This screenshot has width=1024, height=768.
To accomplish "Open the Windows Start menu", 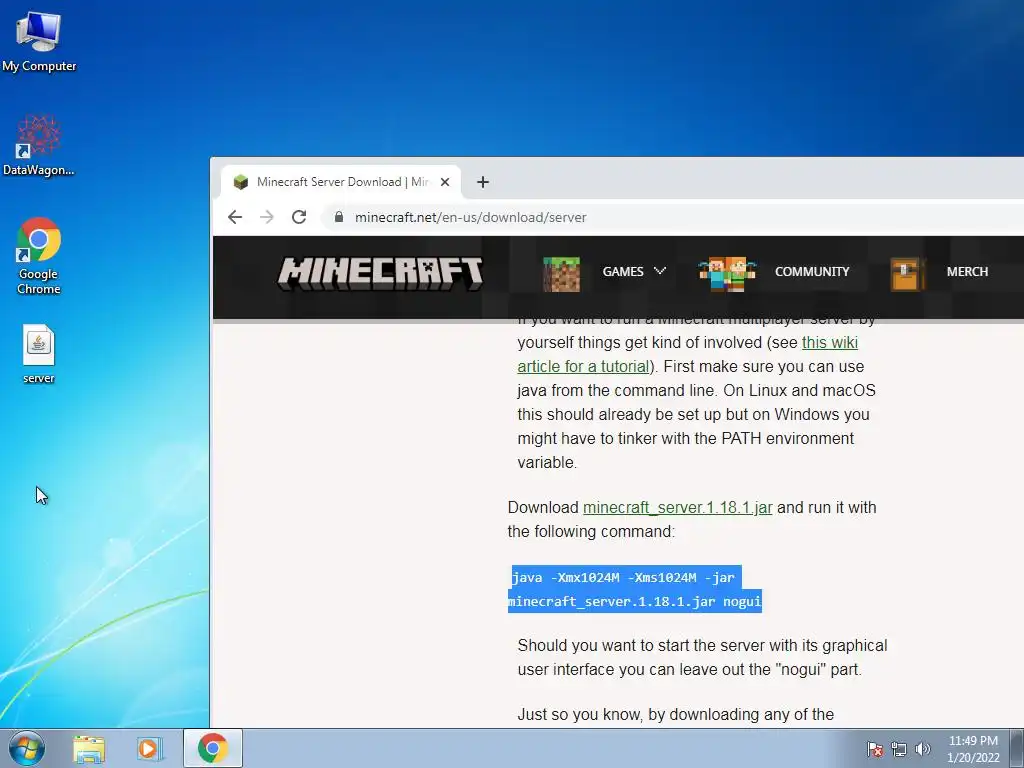I will [27, 748].
